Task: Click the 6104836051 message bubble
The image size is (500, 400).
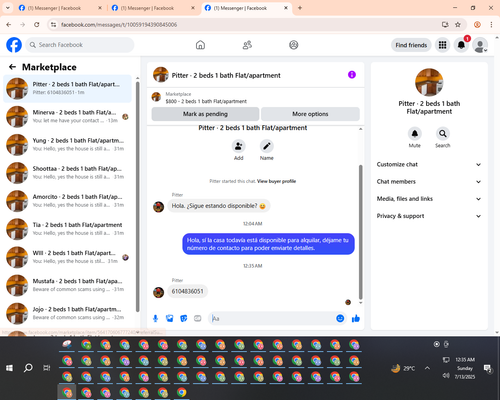Action: coord(187,291)
